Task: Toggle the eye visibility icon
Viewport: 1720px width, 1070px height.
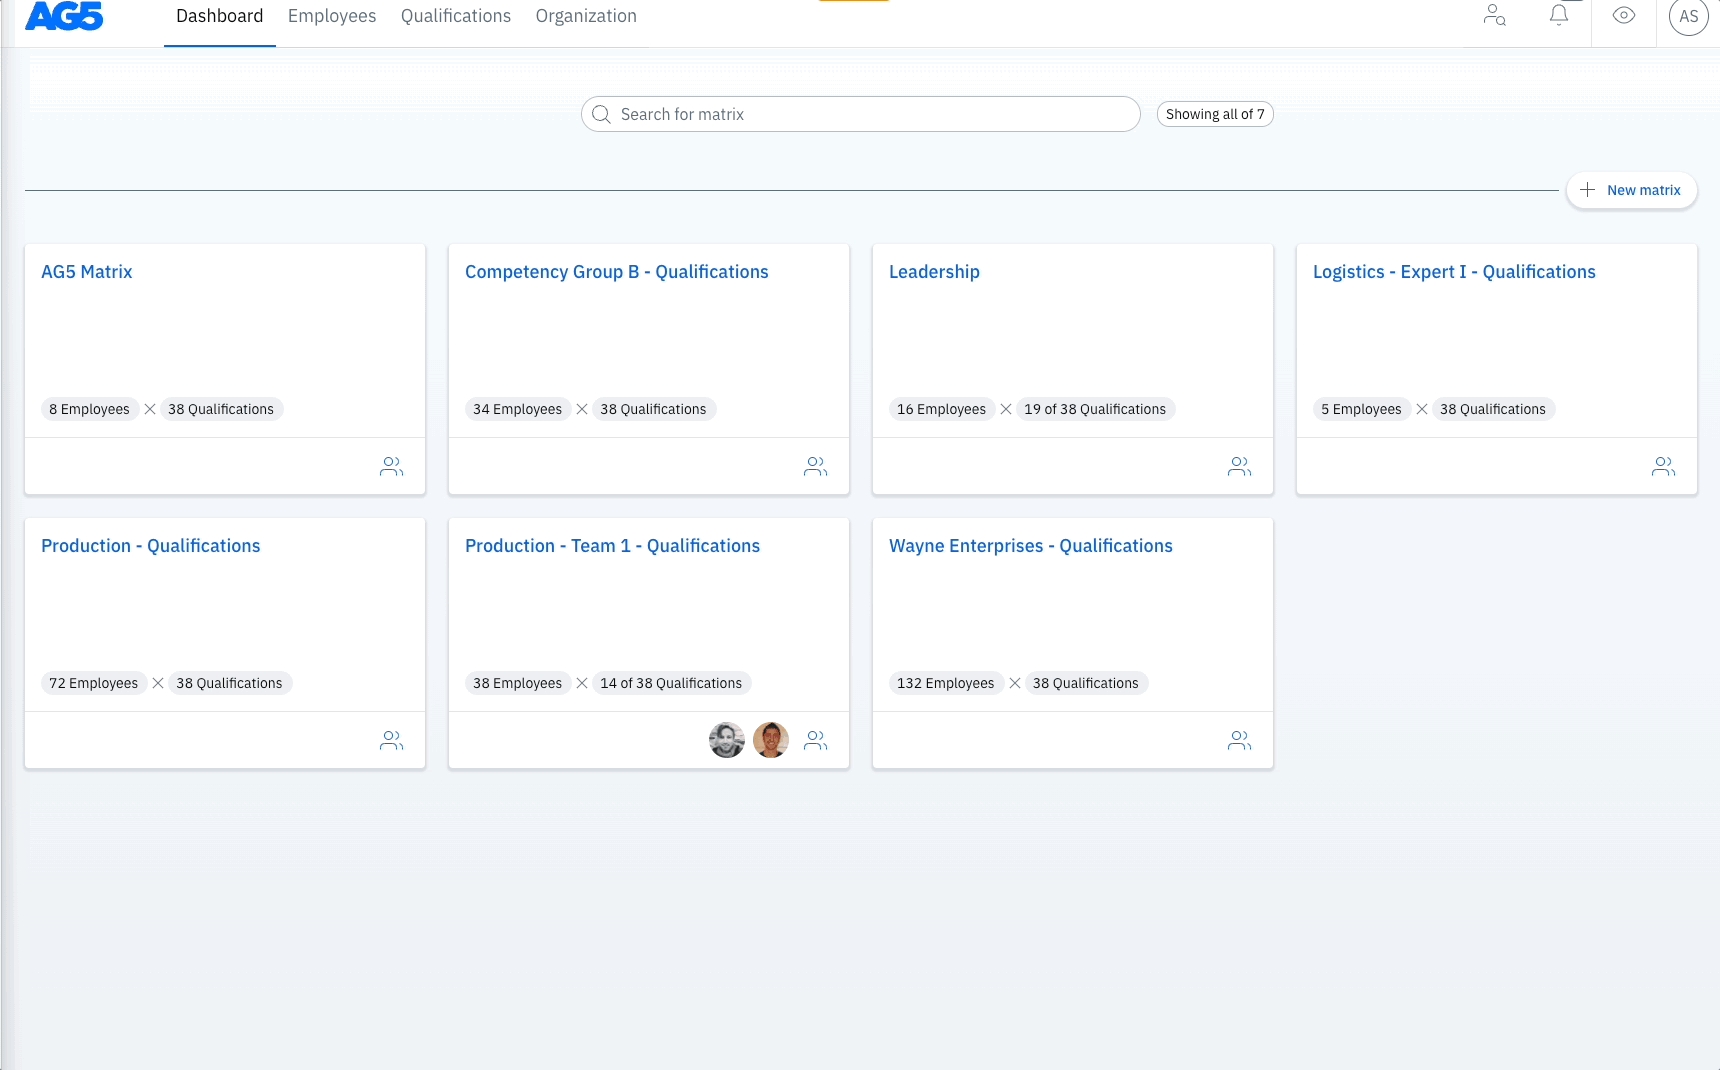Action: point(1624,15)
